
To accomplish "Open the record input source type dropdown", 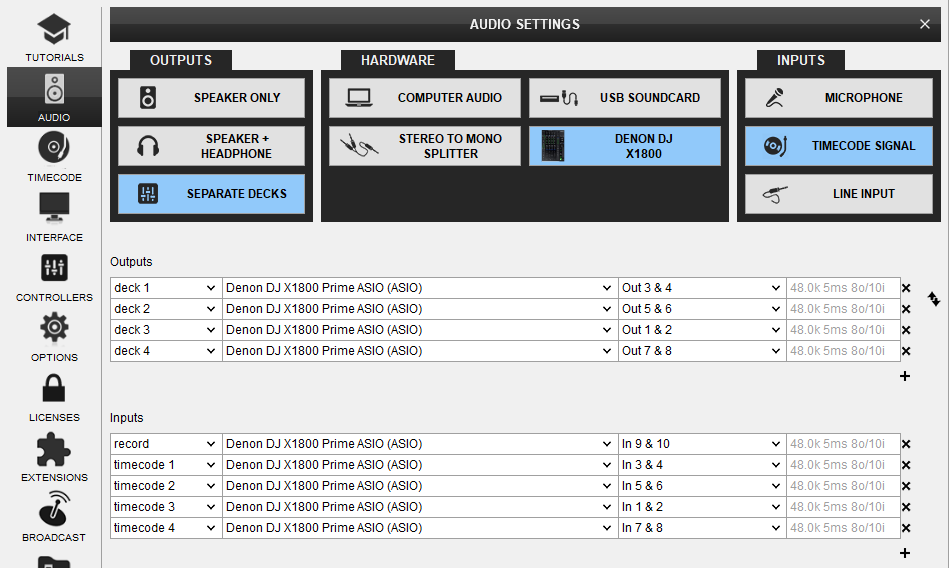I will 165,444.
